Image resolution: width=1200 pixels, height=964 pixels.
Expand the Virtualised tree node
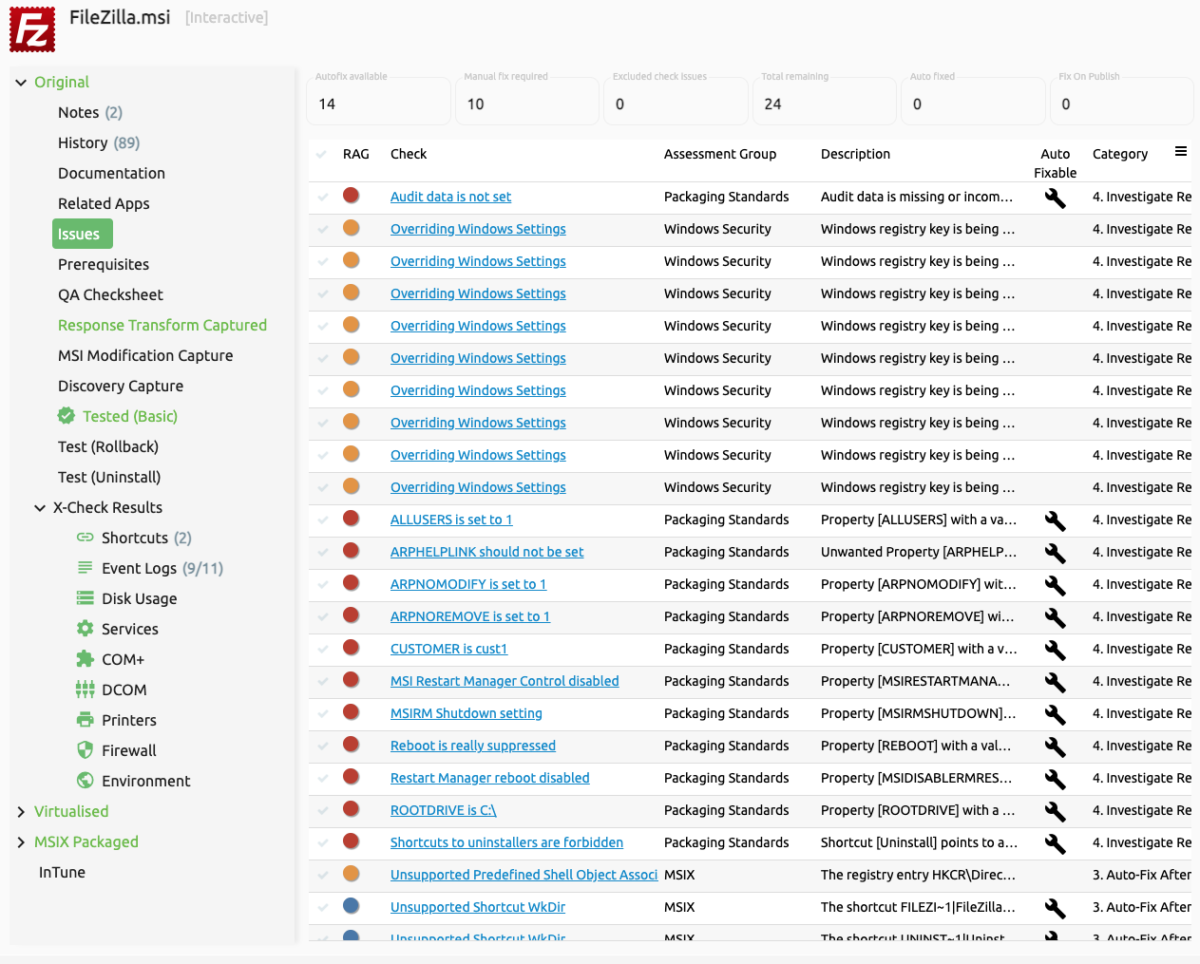coord(21,812)
